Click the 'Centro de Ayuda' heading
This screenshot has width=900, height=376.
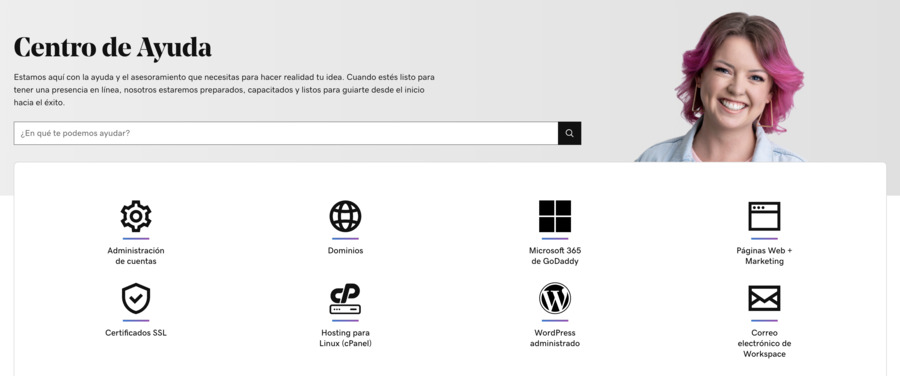click(112, 47)
